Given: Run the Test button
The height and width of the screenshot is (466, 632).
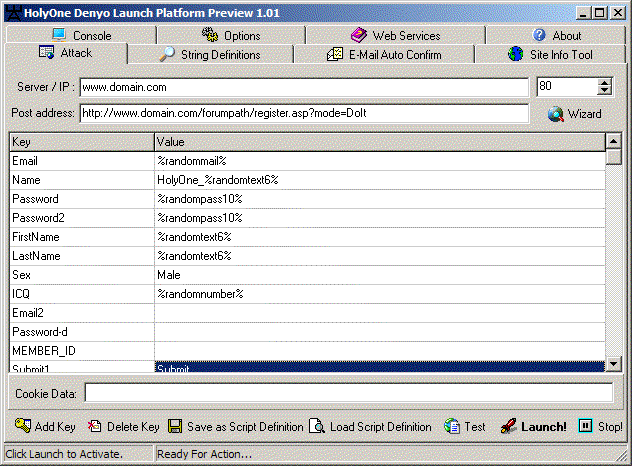Looking at the screenshot, I should (x=465, y=426).
